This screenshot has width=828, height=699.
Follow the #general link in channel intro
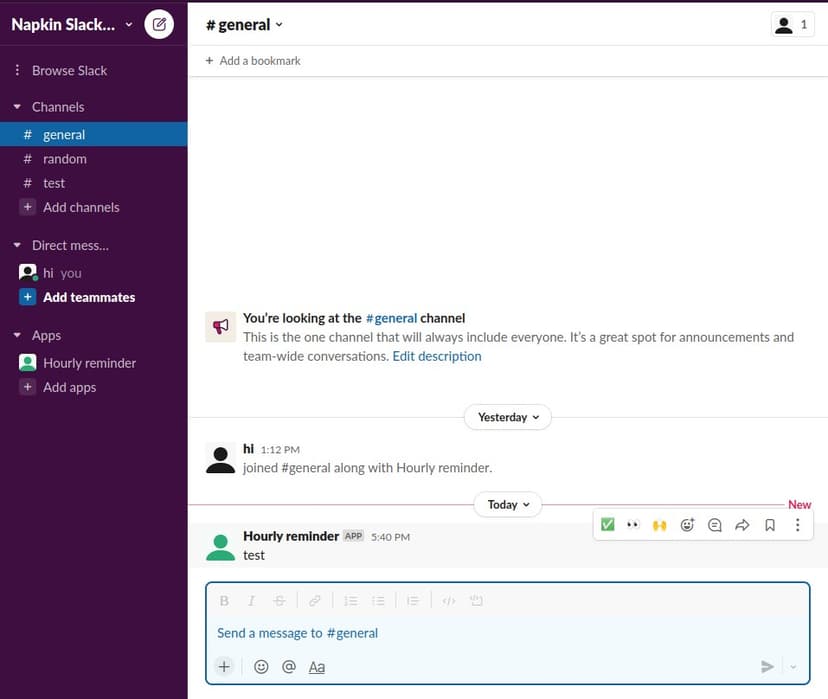[391, 318]
